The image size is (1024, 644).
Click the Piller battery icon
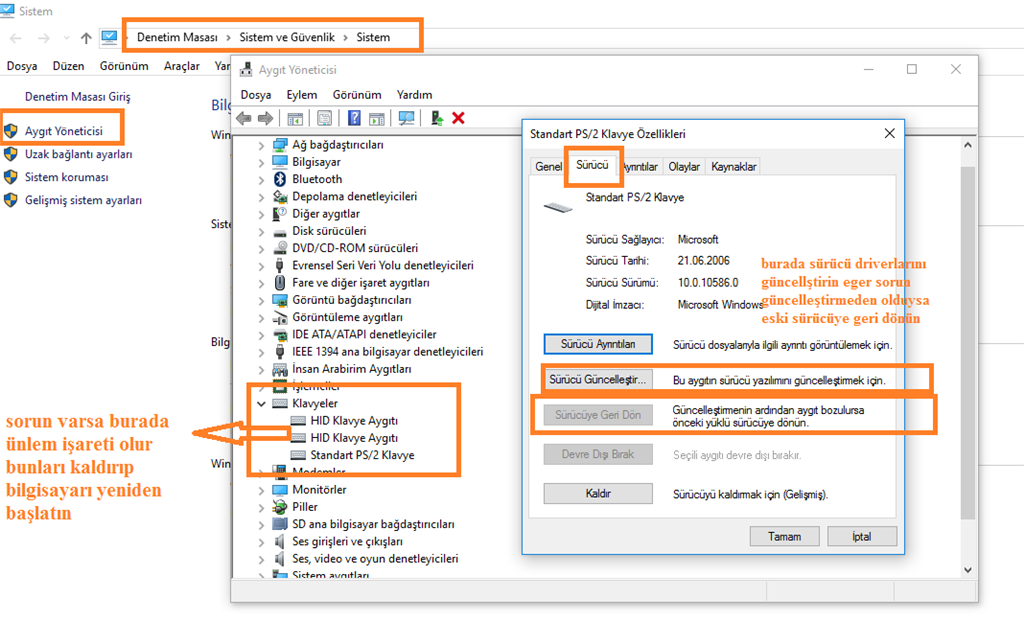(280, 507)
